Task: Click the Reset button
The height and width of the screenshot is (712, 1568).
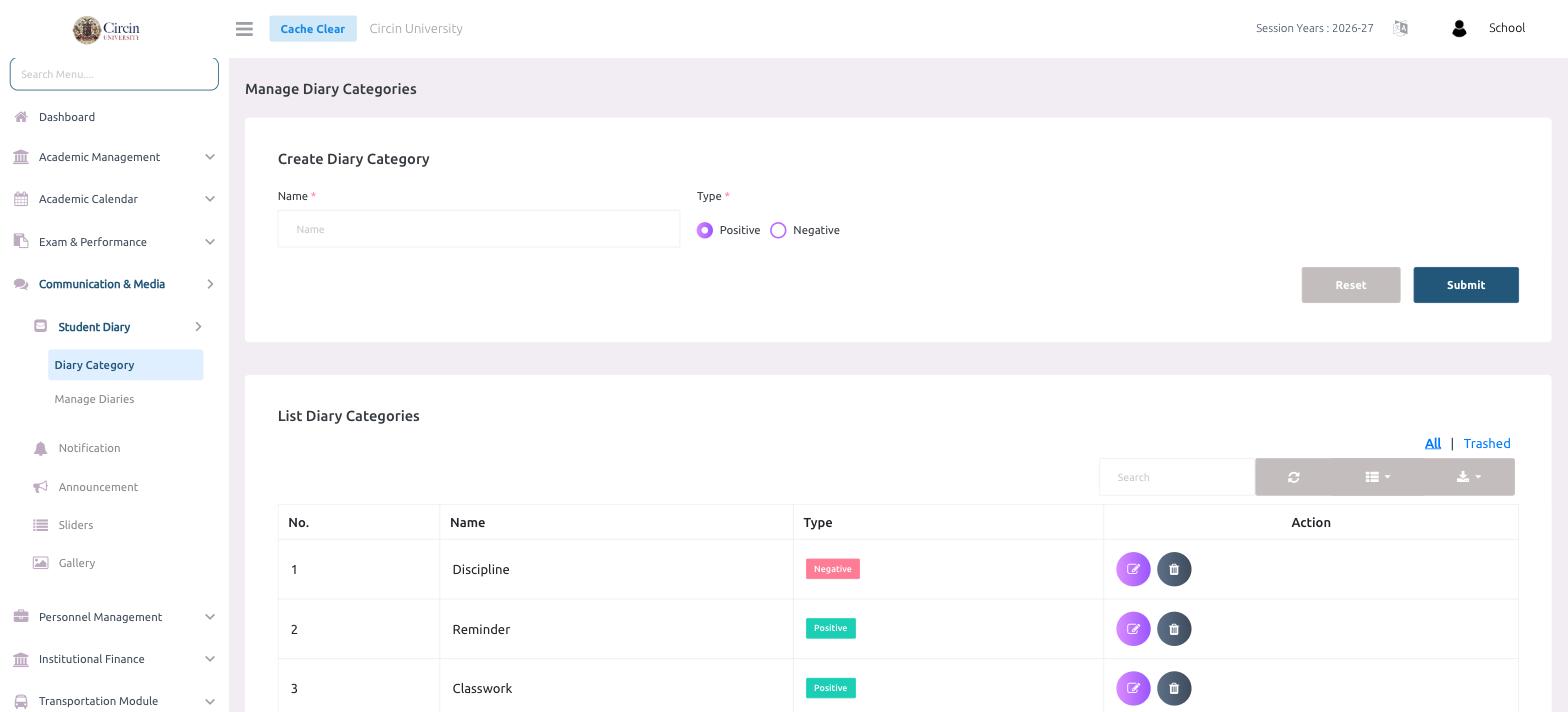Action: pyautogui.click(x=1350, y=285)
